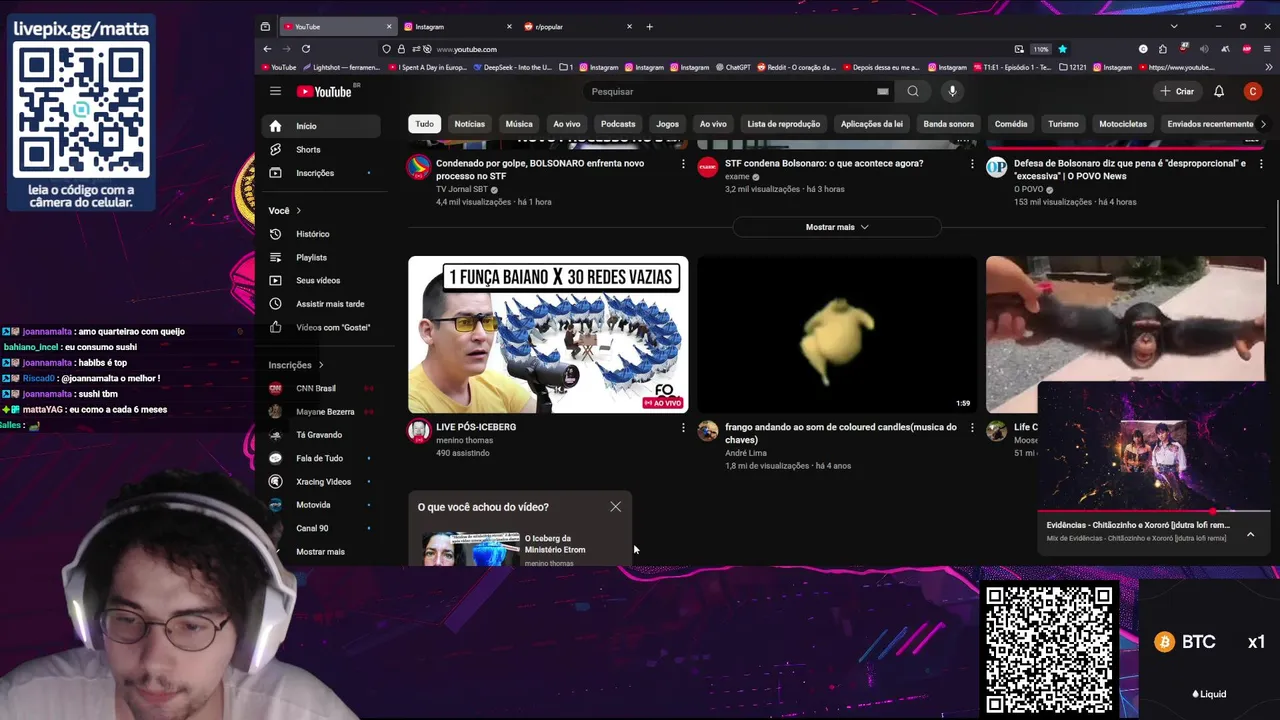Open Inscrições in the top sidebar
The height and width of the screenshot is (720, 1280).
(x=322, y=173)
